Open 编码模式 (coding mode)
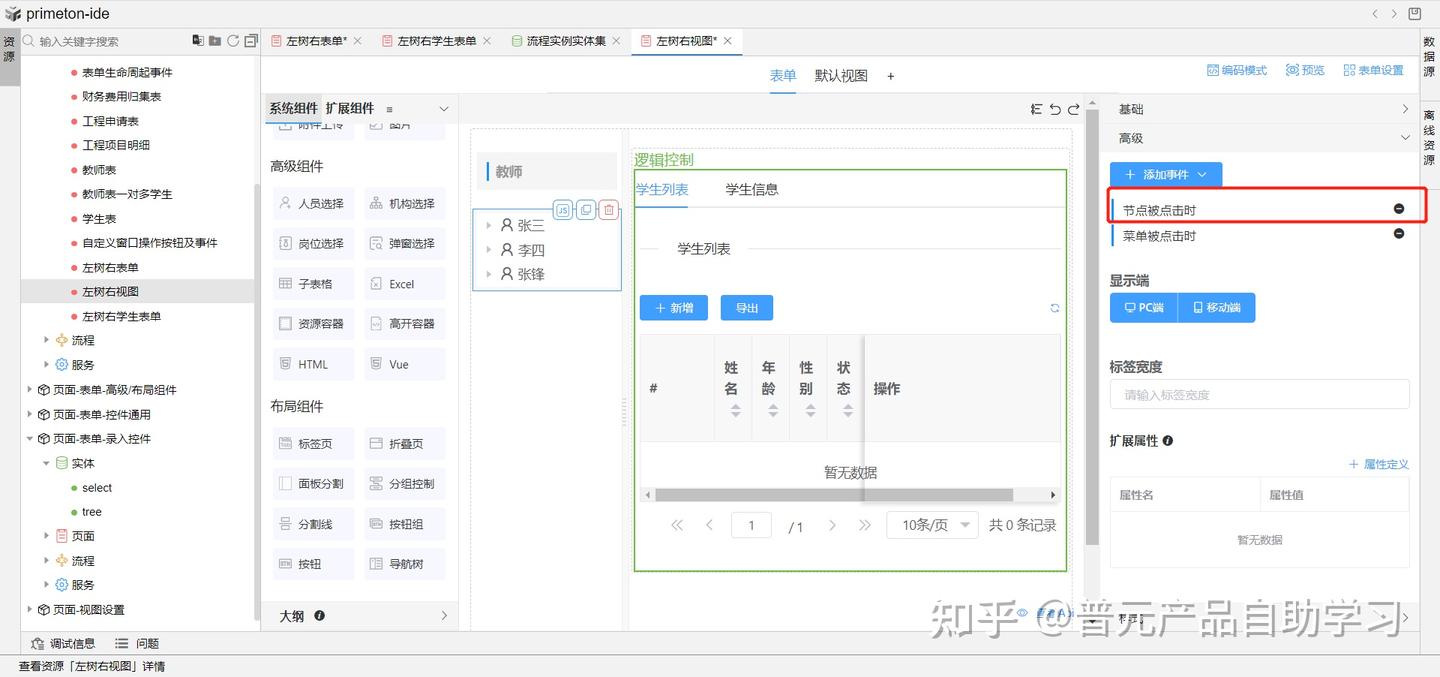Image resolution: width=1440 pixels, height=677 pixels. coord(1236,70)
